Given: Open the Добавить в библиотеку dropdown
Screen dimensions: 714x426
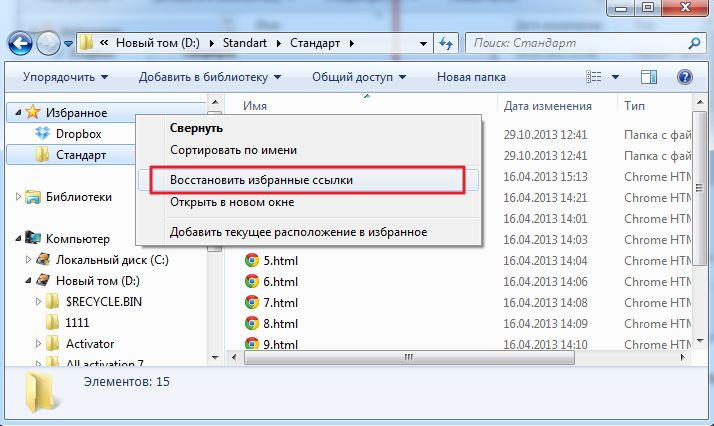Looking at the screenshot, I should 210,77.
